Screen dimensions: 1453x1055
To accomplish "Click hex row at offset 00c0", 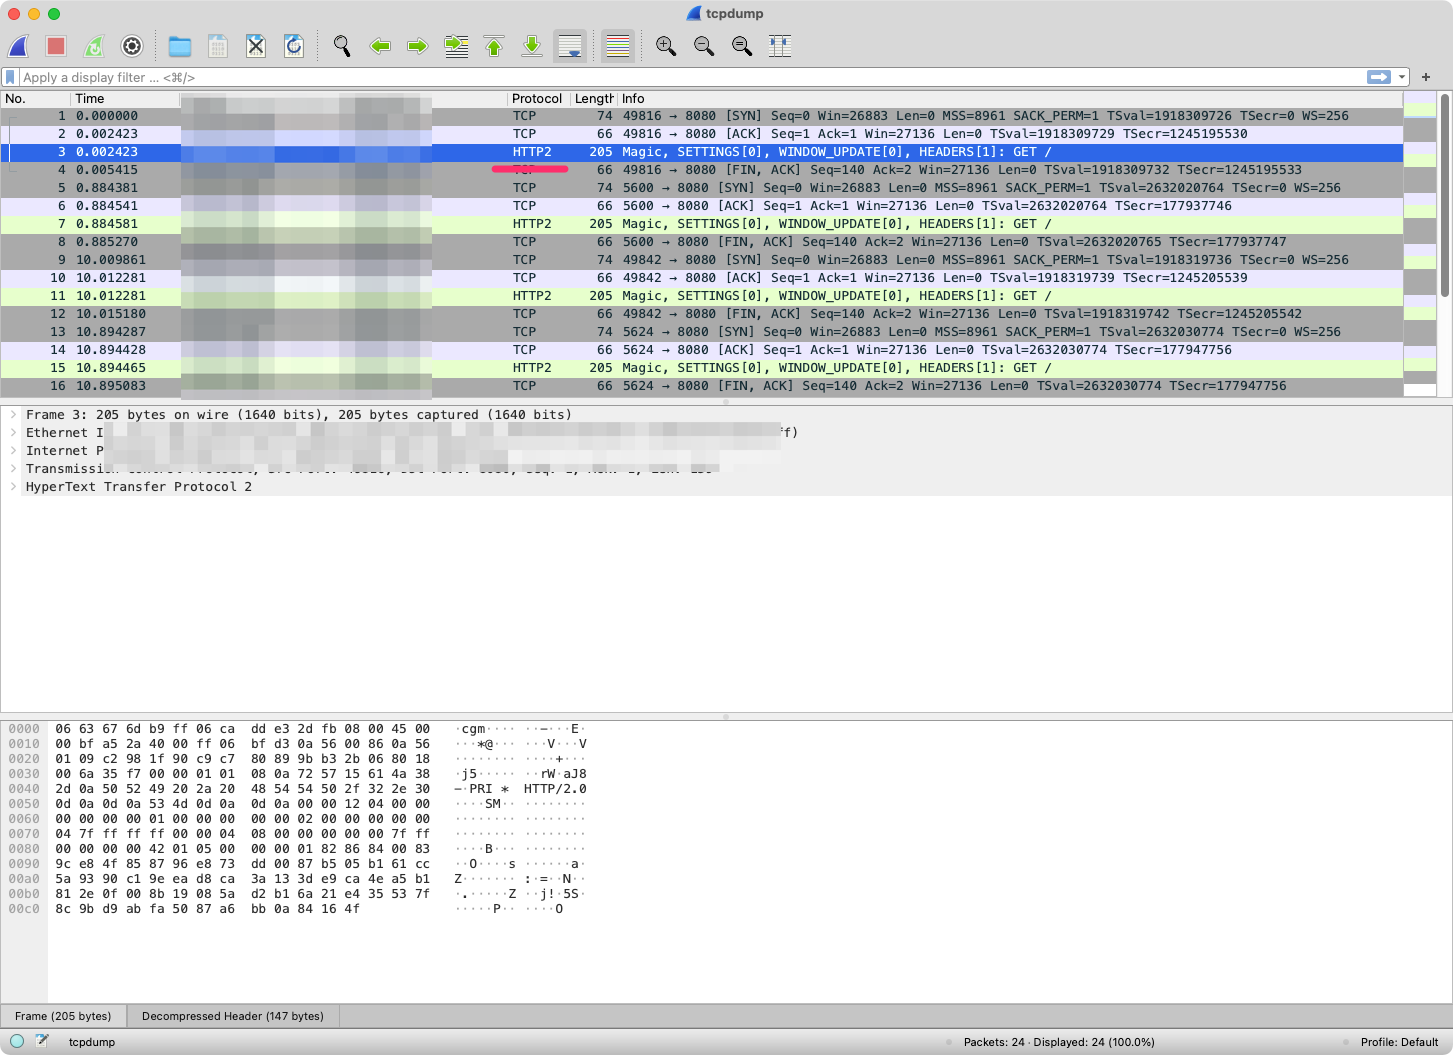I will [x=206, y=909].
